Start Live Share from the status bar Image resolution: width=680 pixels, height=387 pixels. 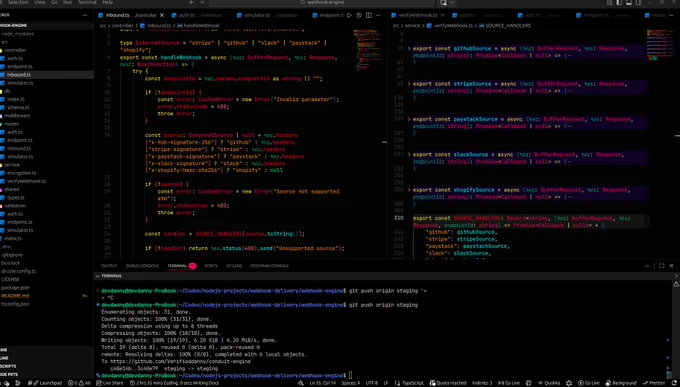(110, 383)
